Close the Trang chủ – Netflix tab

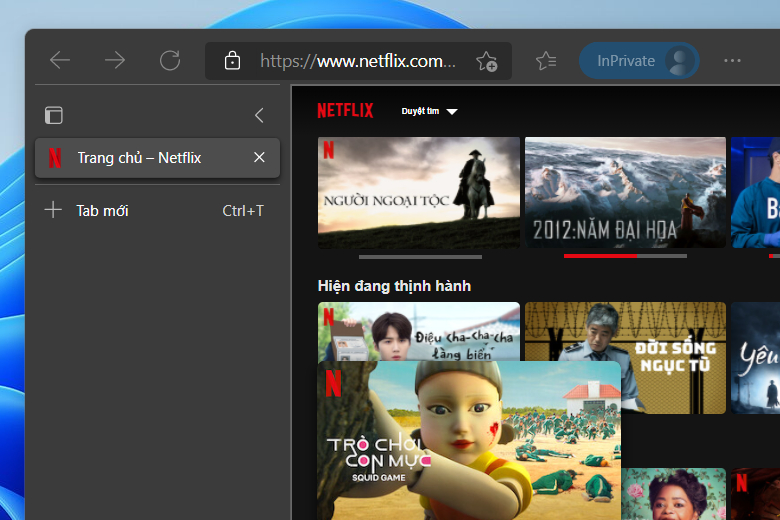tap(259, 157)
